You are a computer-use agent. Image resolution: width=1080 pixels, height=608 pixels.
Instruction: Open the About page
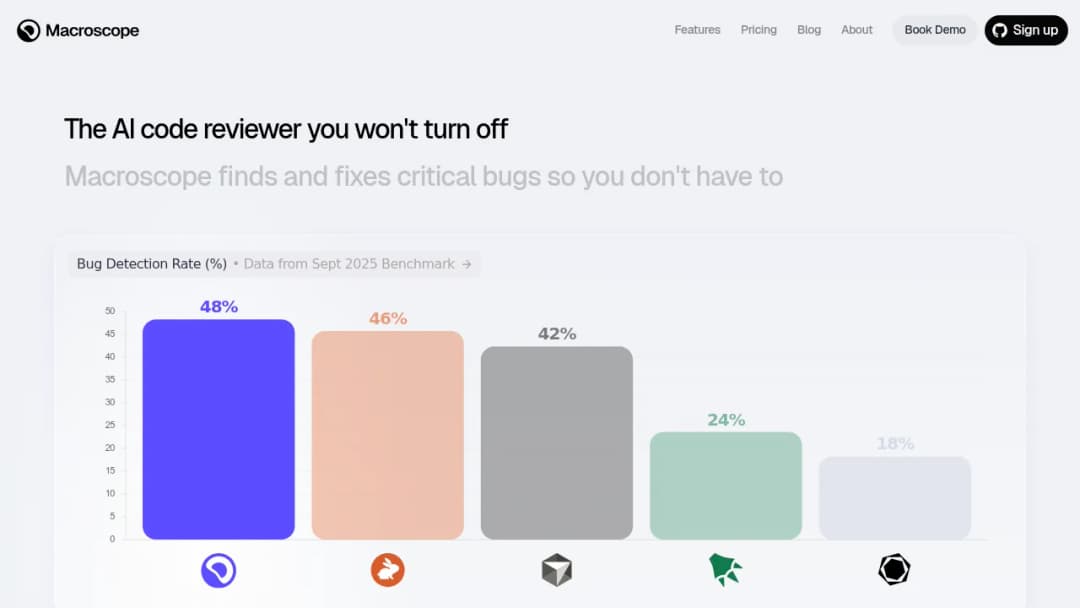(x=856, y=30)
